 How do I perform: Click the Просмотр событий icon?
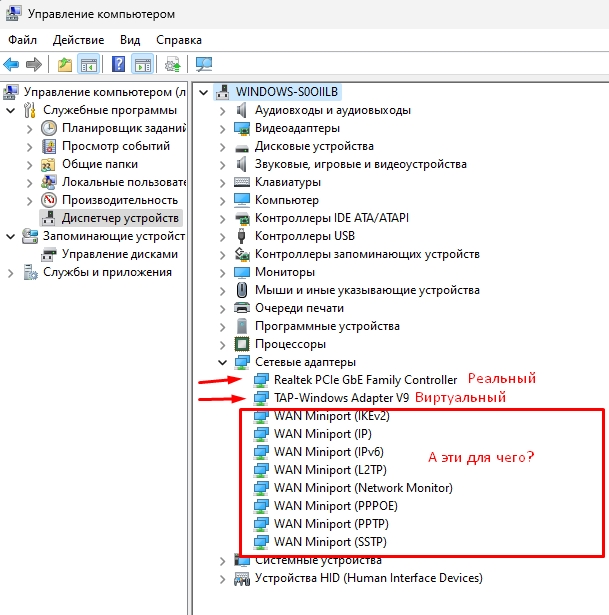(49, 146)
